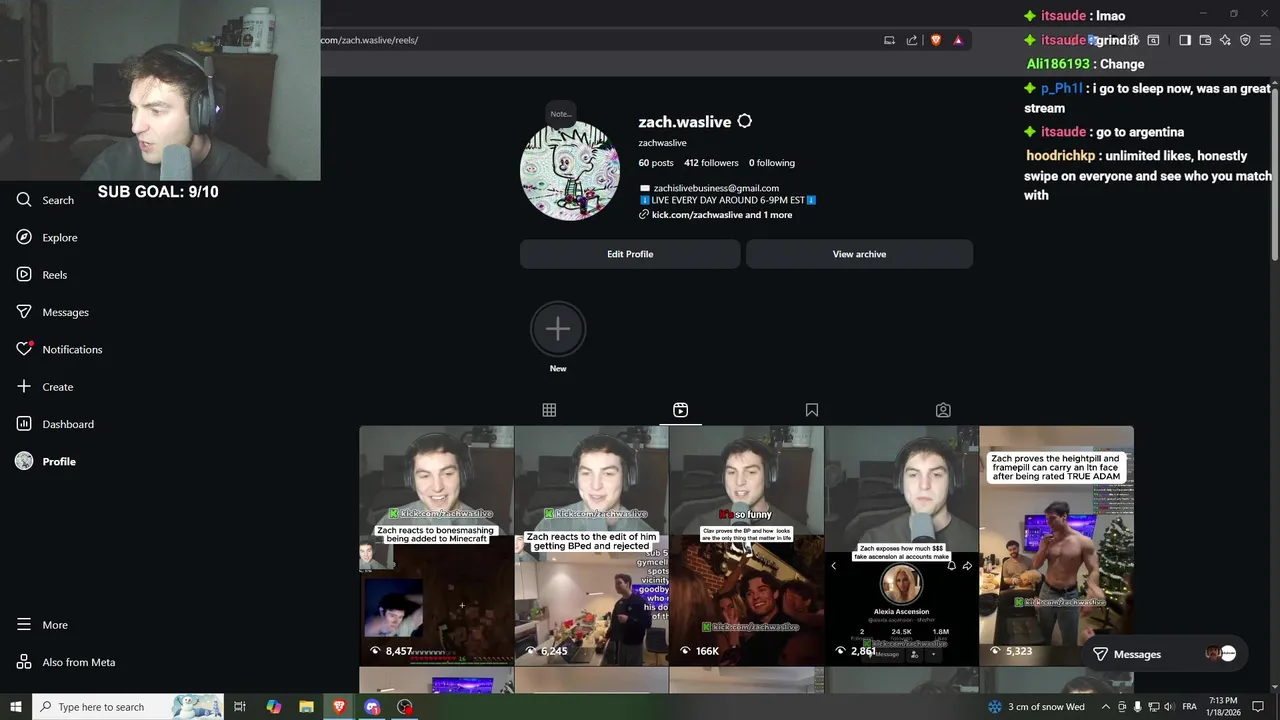Open Brave Rewards triangle icon
Image resolution: width=1280 pixels, height=720 pixels.
pyautogui.click(x=958, y=40)
